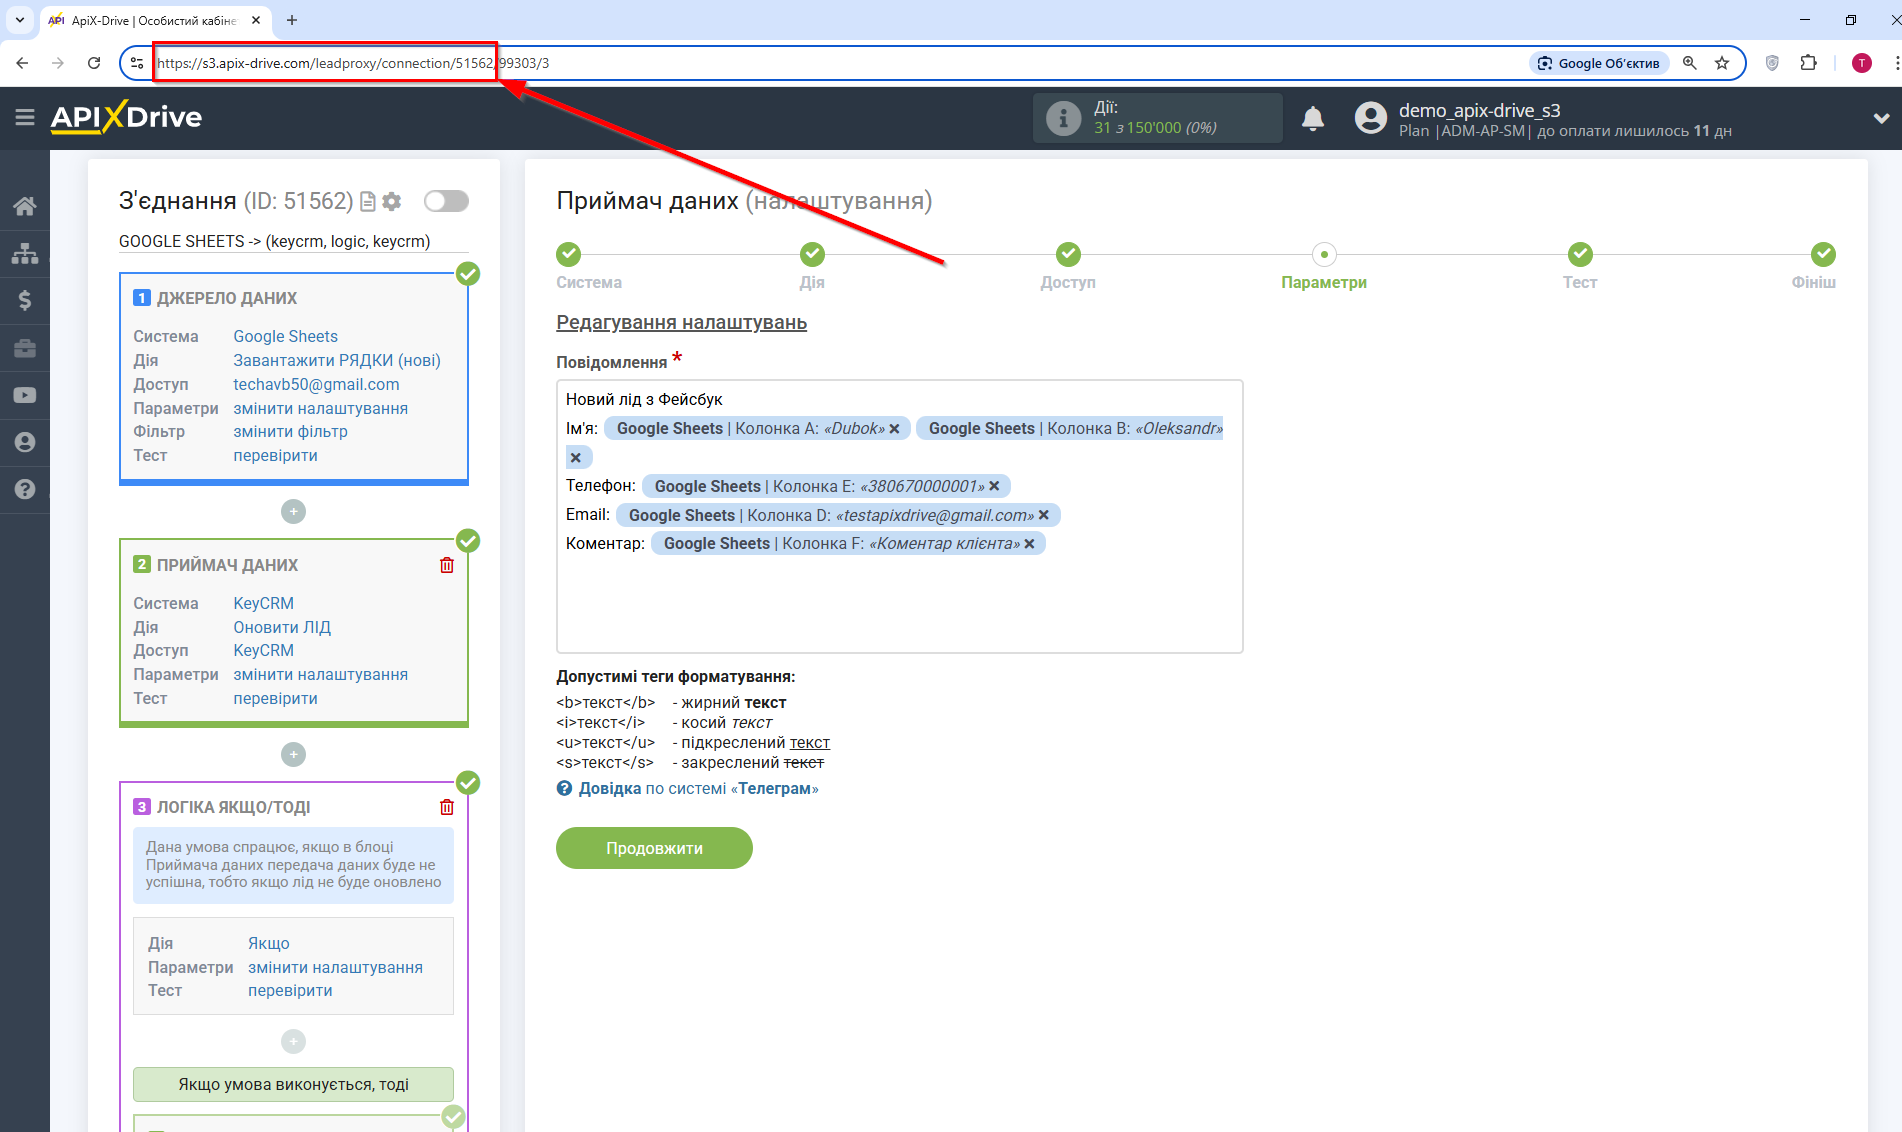
Task: Click Якщо умова виконується, тоді button
Action: [293, 1084]
